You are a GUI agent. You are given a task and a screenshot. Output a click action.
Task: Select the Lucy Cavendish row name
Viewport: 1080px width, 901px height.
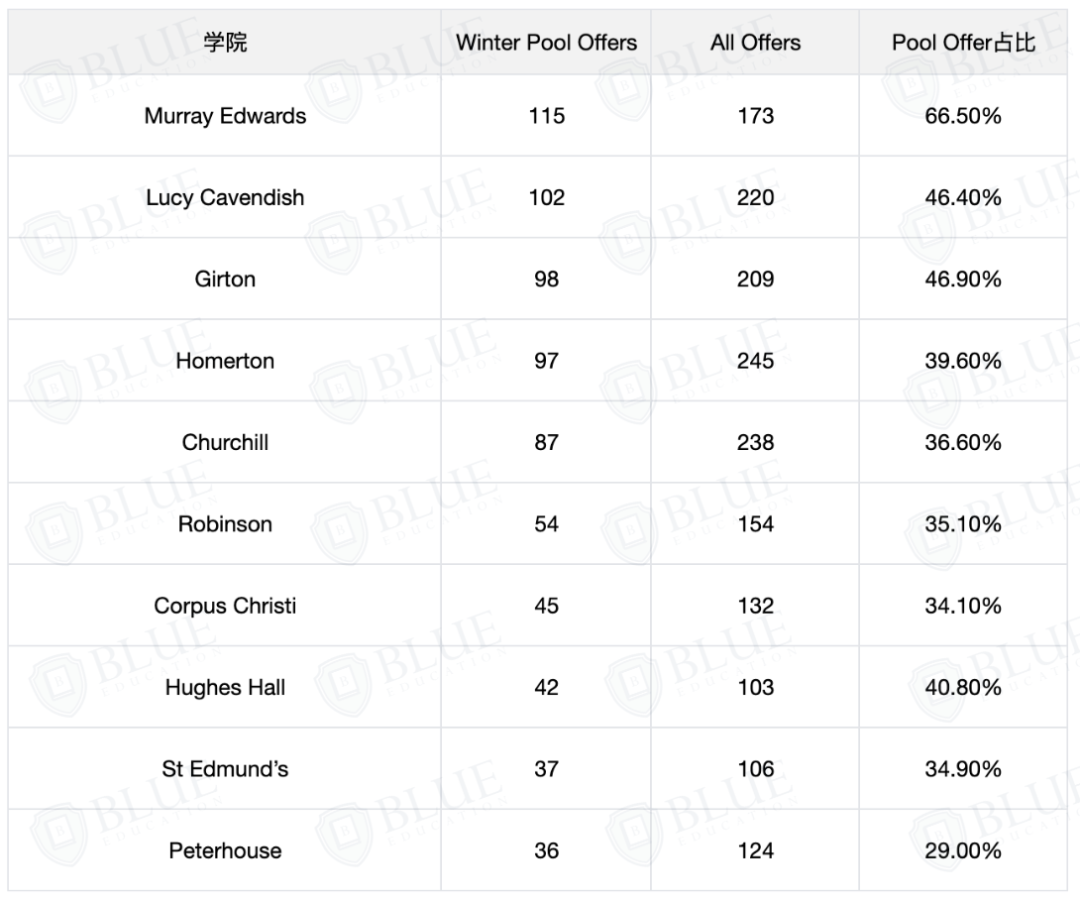pos(225,198)
